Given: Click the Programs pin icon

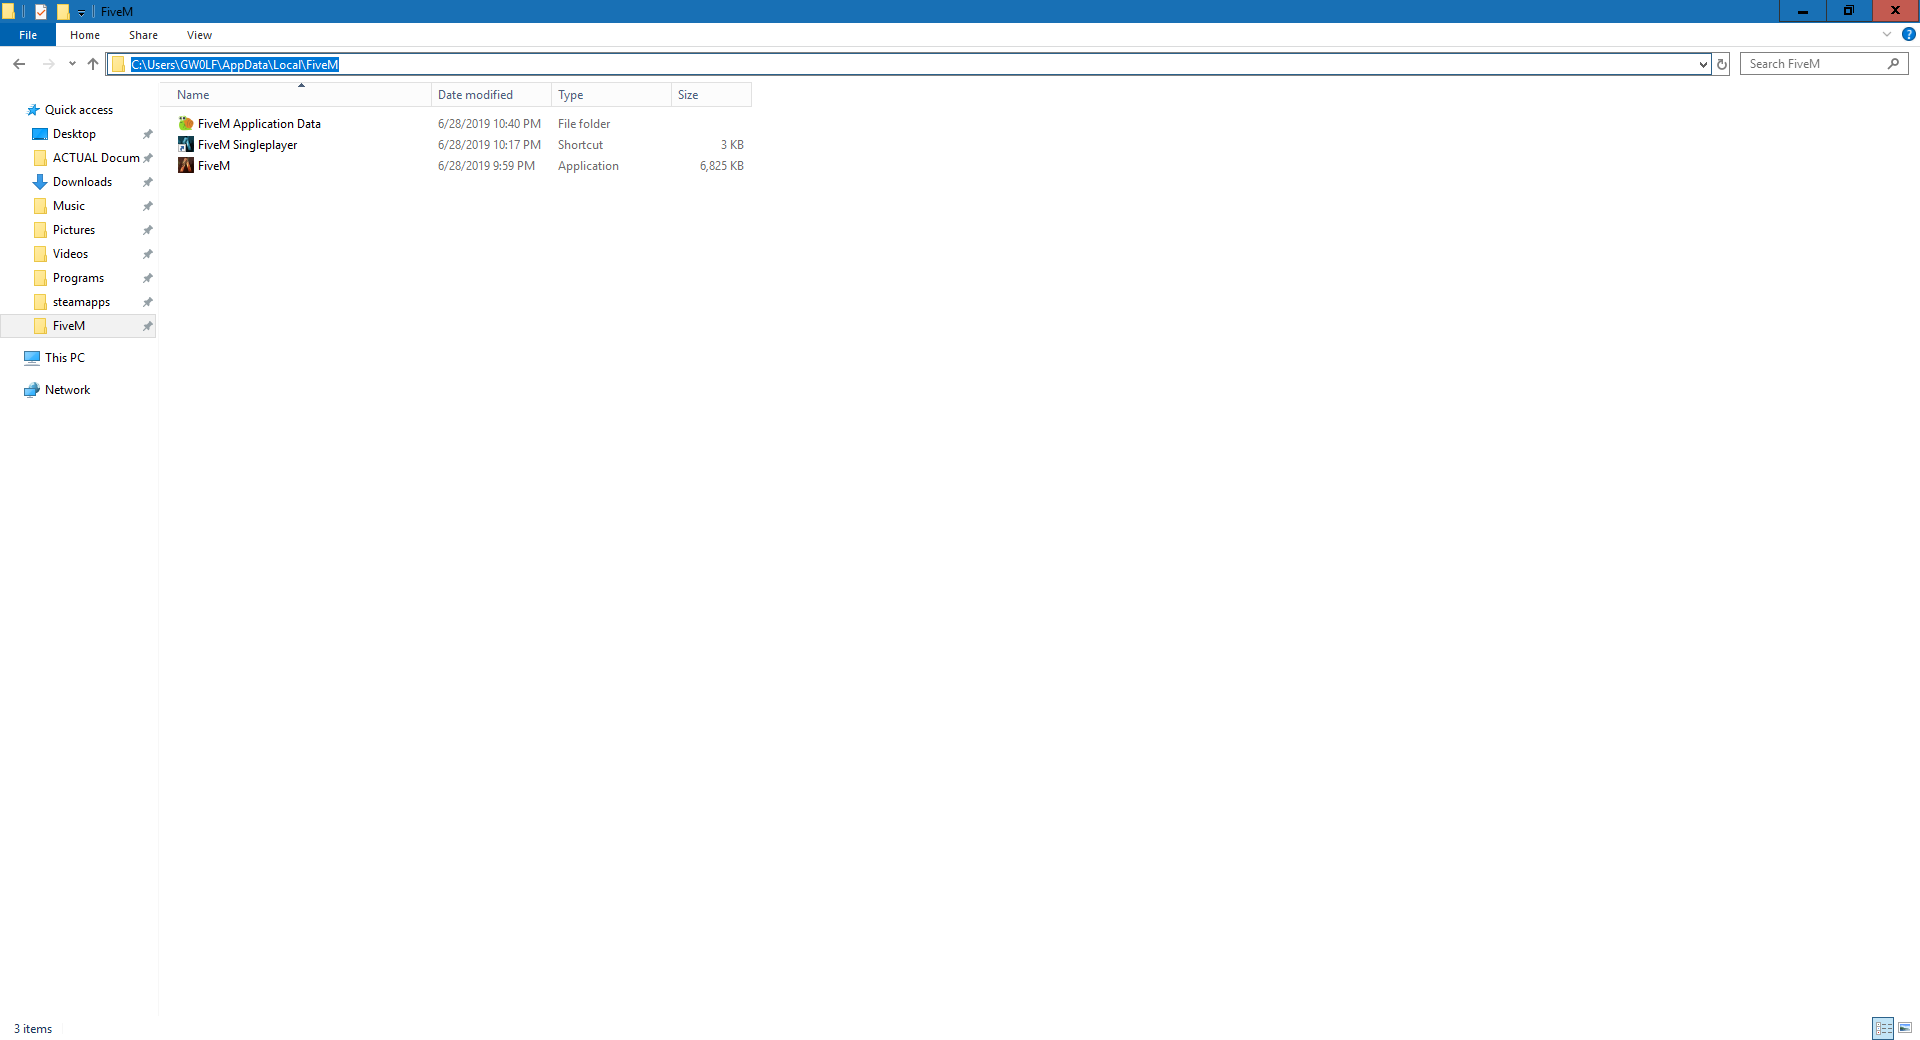Looking at the screenshot, I should pos(148,278).
